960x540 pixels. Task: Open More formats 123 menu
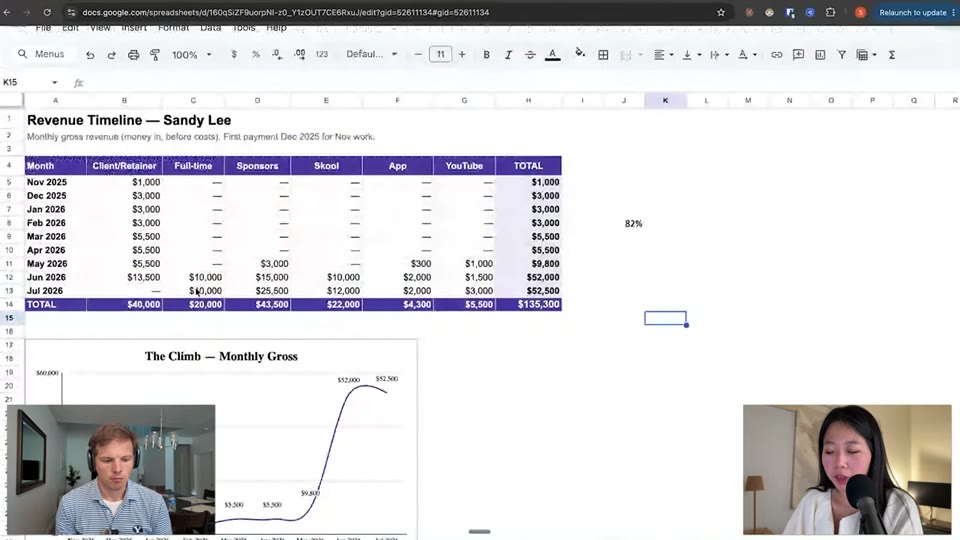click(321, 54)
